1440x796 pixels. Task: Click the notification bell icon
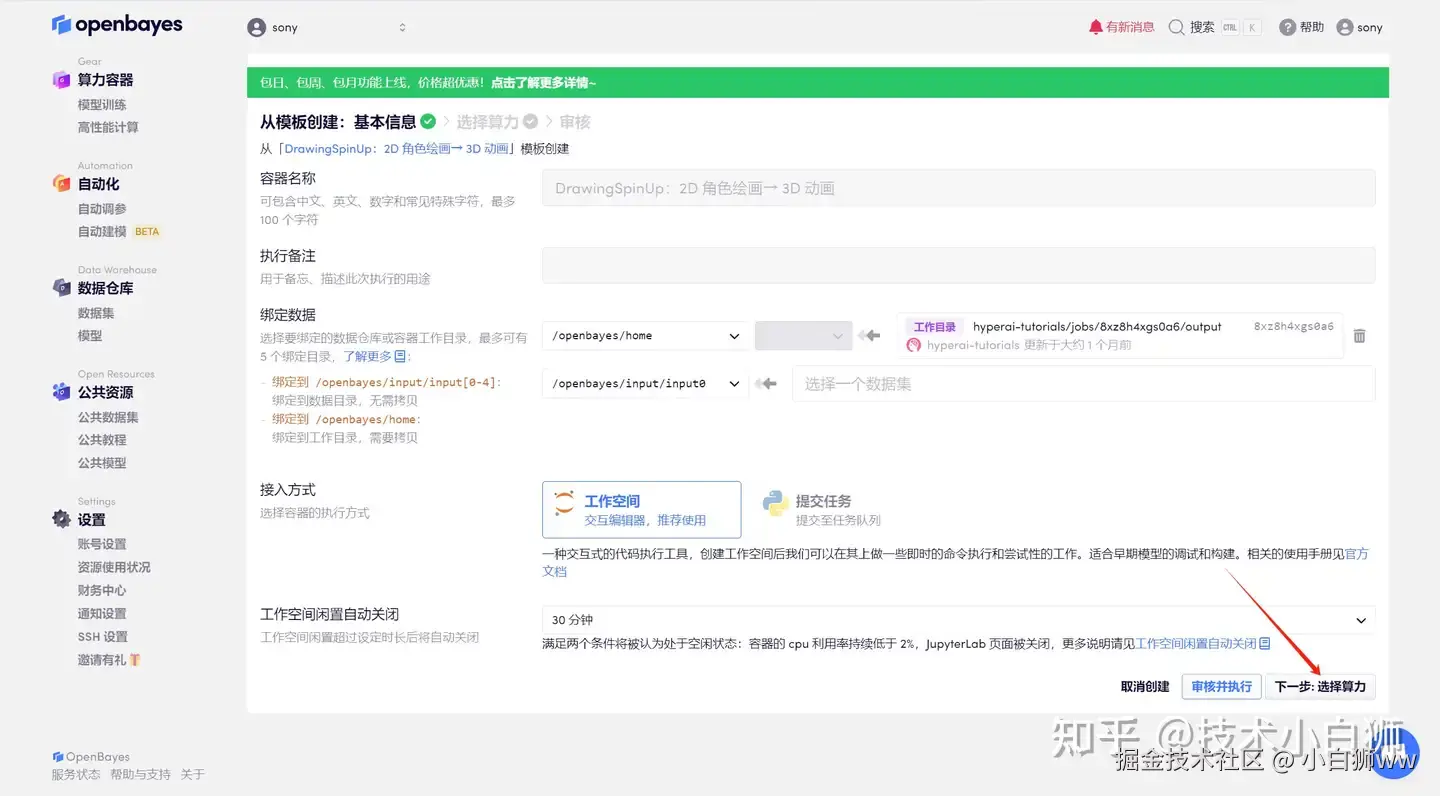coord(1095,27)
